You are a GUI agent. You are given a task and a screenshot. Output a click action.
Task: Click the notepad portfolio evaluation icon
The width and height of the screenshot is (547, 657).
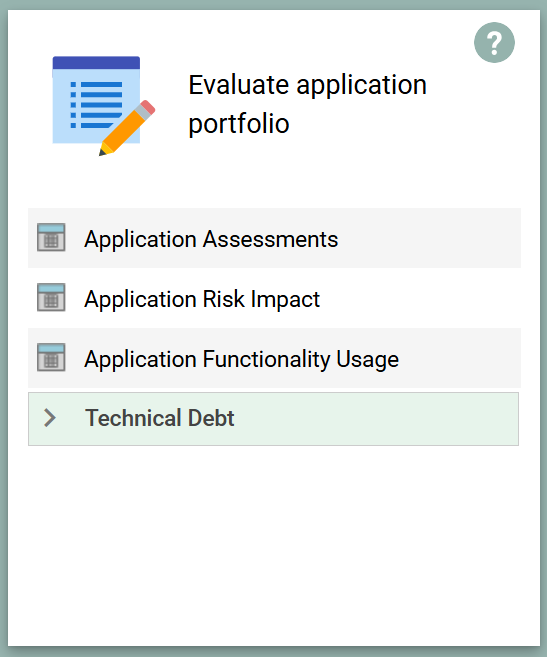click(104, 106)
